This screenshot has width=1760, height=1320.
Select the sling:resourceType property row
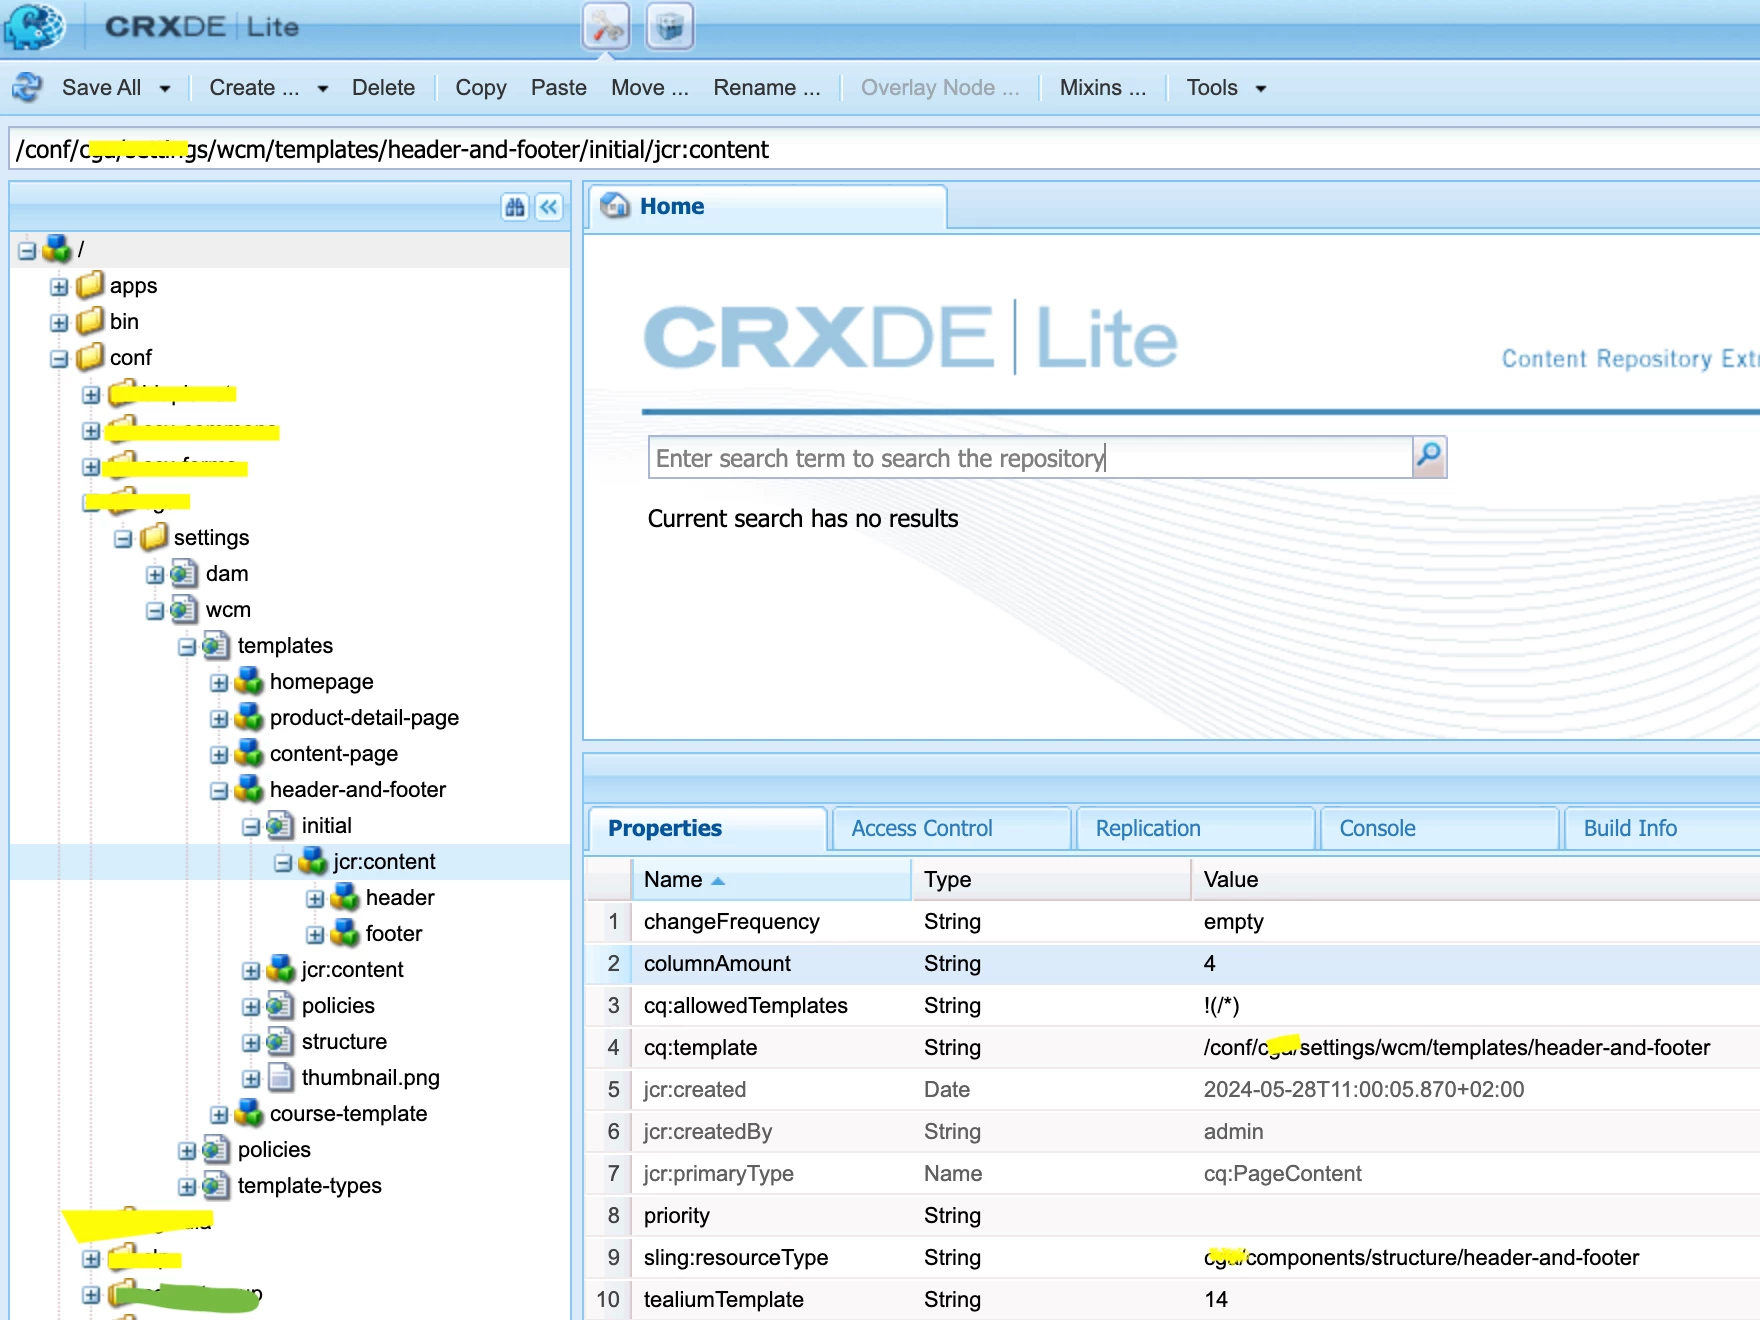point(1172,1257)
